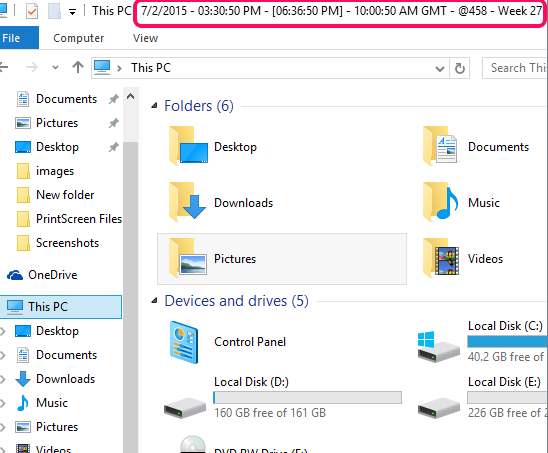Open the Downloads folder icon in Folders
This screenshot has width=548, height=453.
coord(188,202)
